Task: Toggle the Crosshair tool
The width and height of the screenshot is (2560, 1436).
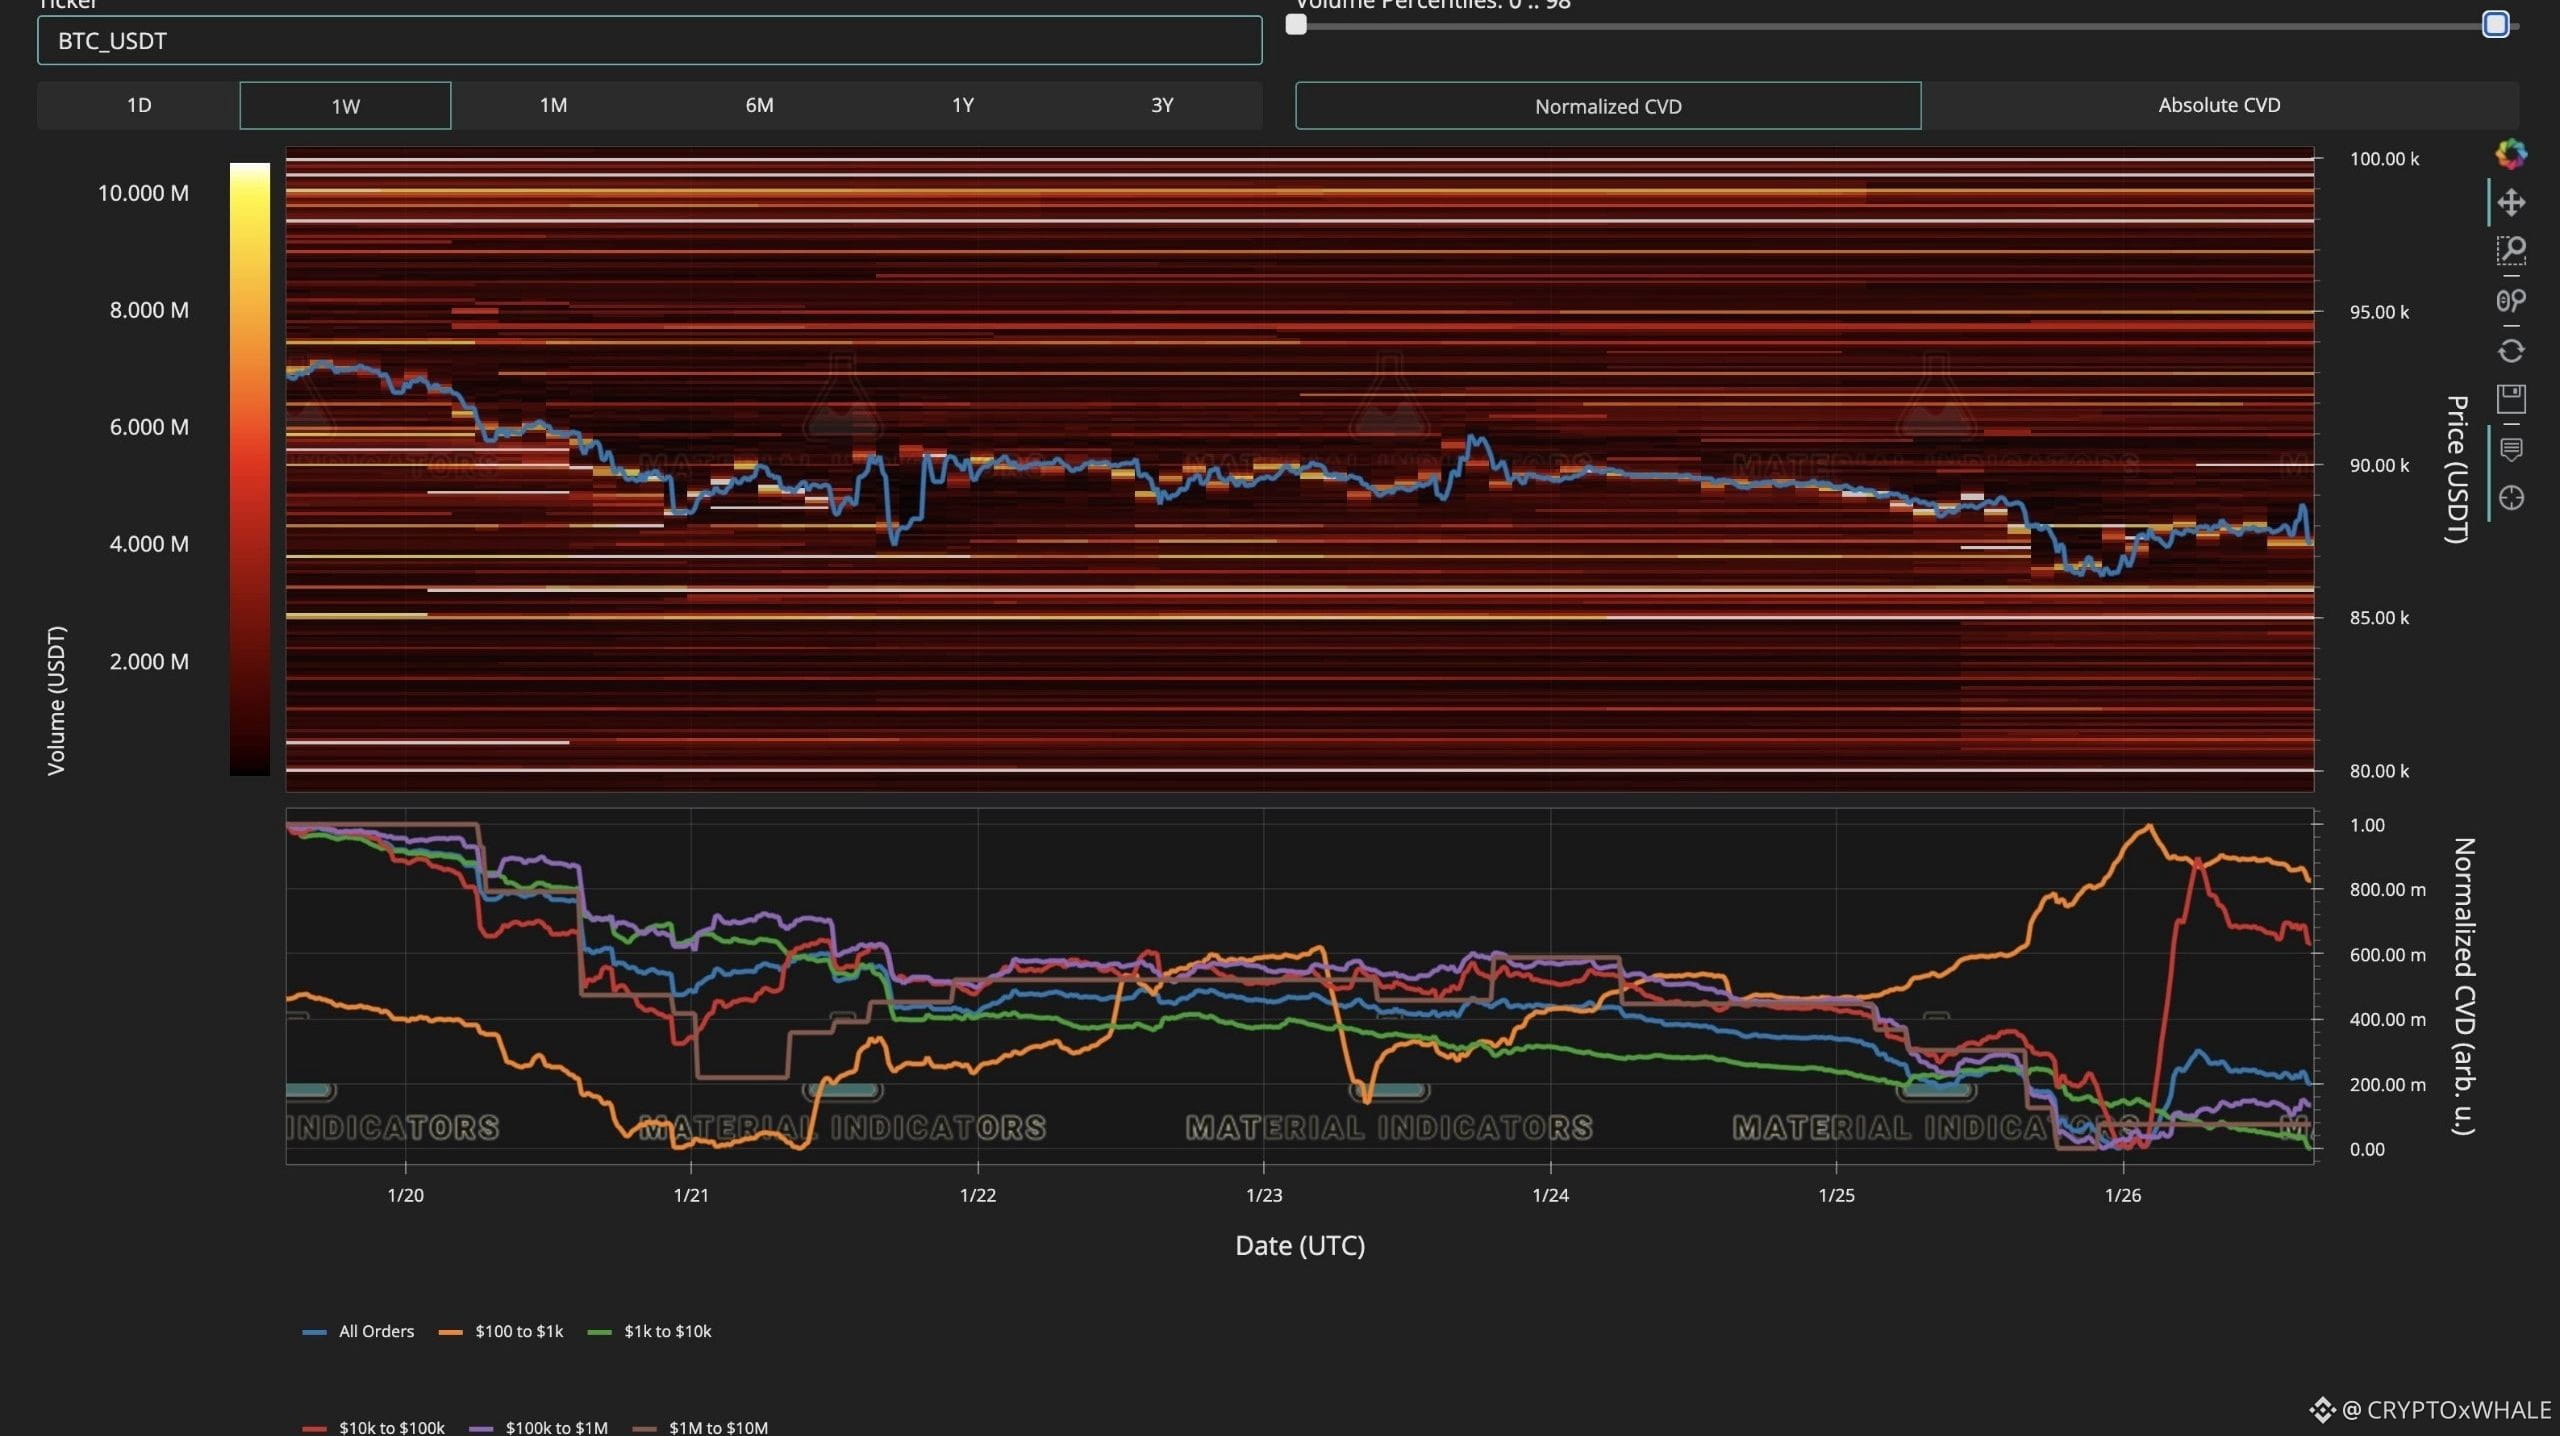Action: click(x=2510, y=497)
